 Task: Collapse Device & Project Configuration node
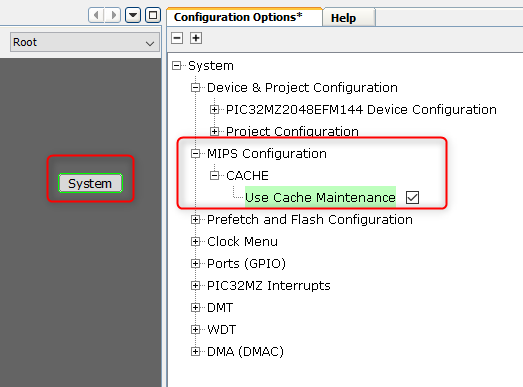pos(195,88)
